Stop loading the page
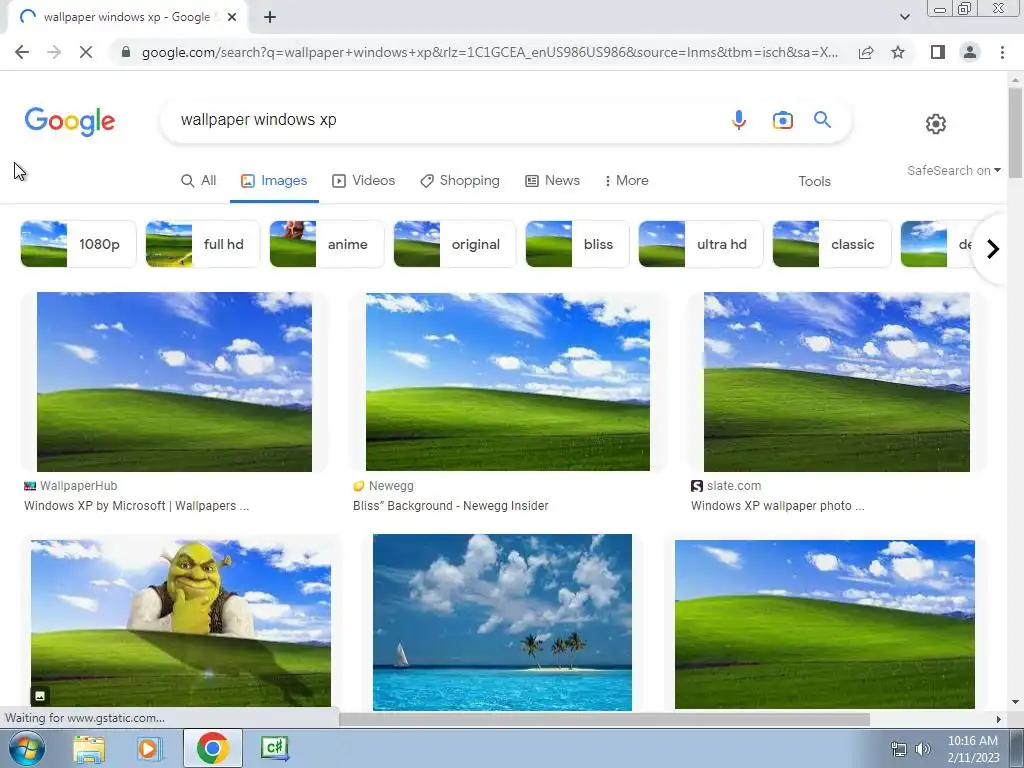 (86, 52)
